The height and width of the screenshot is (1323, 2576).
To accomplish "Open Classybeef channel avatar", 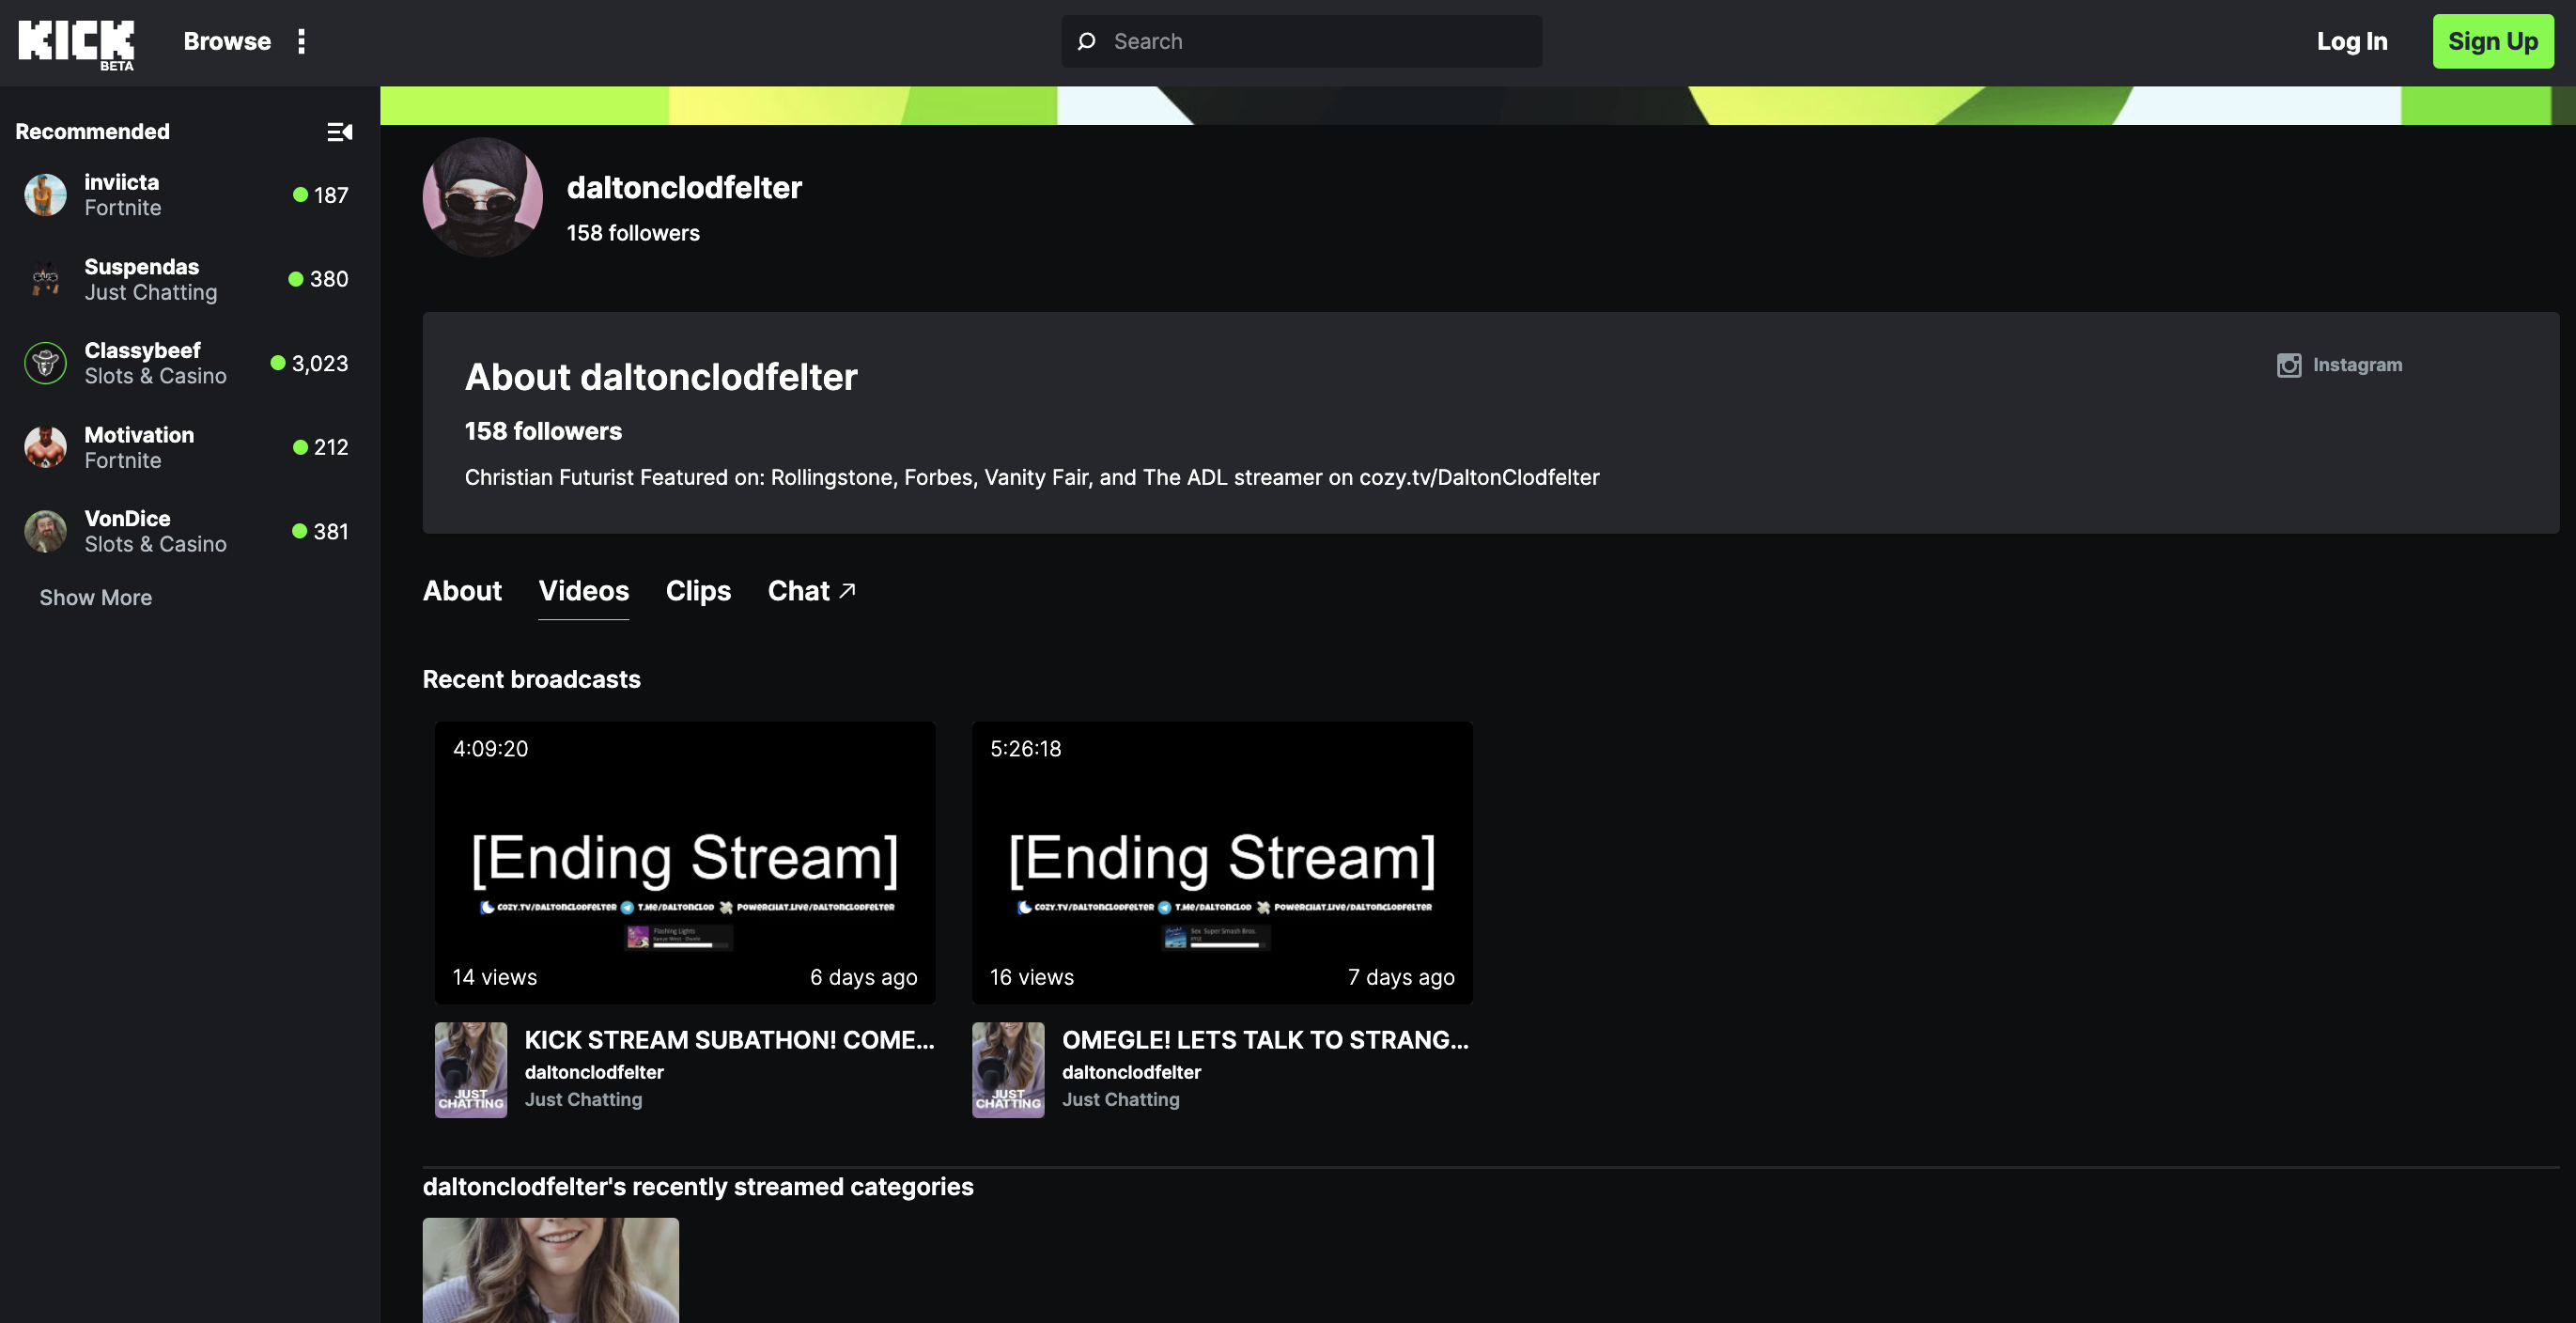I will tap(45, 363).
